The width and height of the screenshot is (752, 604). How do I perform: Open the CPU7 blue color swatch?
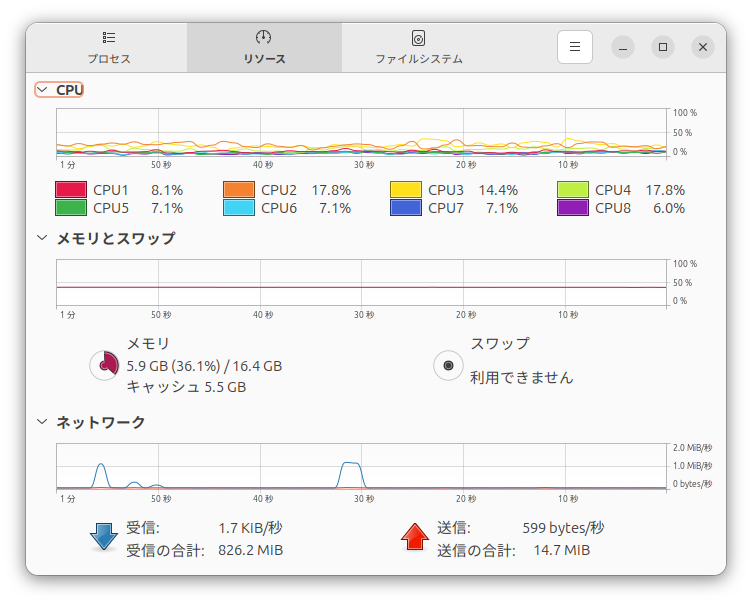point(406,208)
